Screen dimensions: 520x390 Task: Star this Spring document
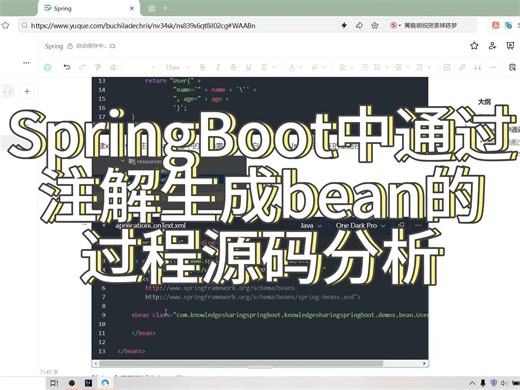pos(474,46)
